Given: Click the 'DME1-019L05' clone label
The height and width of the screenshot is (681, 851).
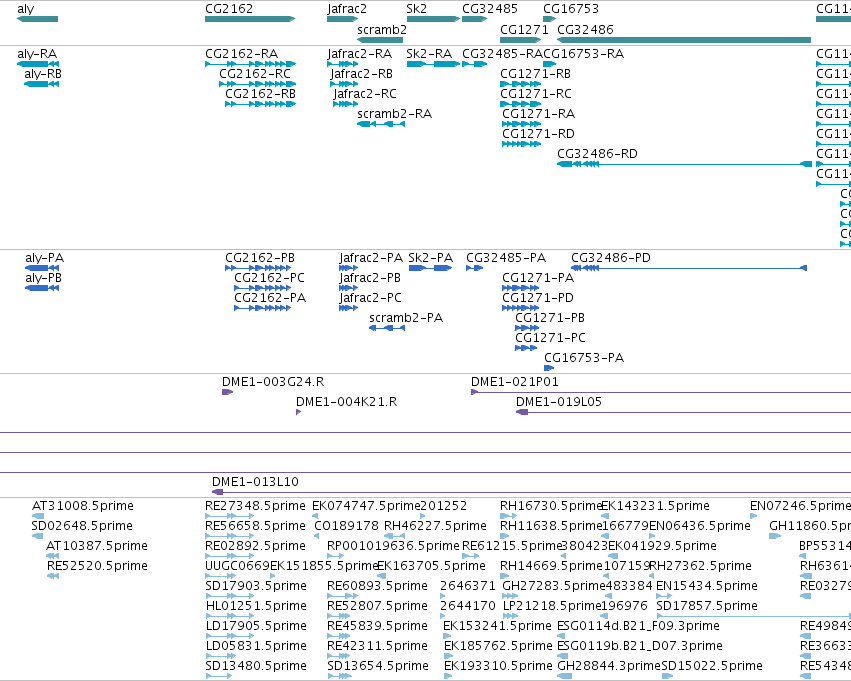Looking at the screenshot, I should [558, 402].
